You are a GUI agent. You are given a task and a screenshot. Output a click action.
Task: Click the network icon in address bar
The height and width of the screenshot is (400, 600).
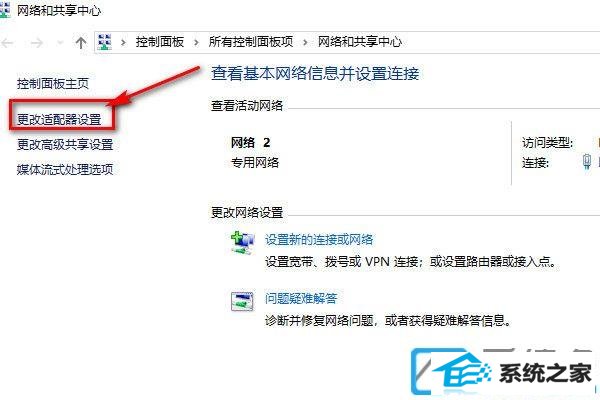click(105, 42)
